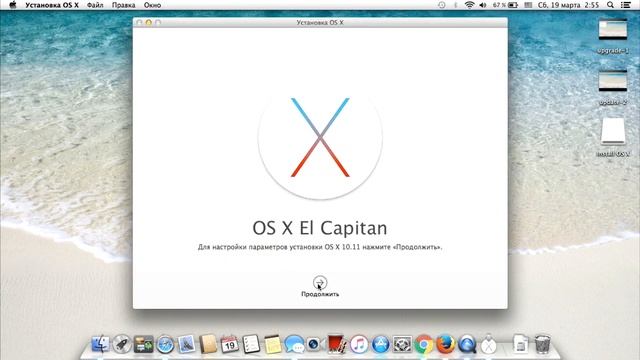The height and width of the screenshot is (360, 640).
Task: Launch iTunes music note icon
Action: tap(359, 344)
